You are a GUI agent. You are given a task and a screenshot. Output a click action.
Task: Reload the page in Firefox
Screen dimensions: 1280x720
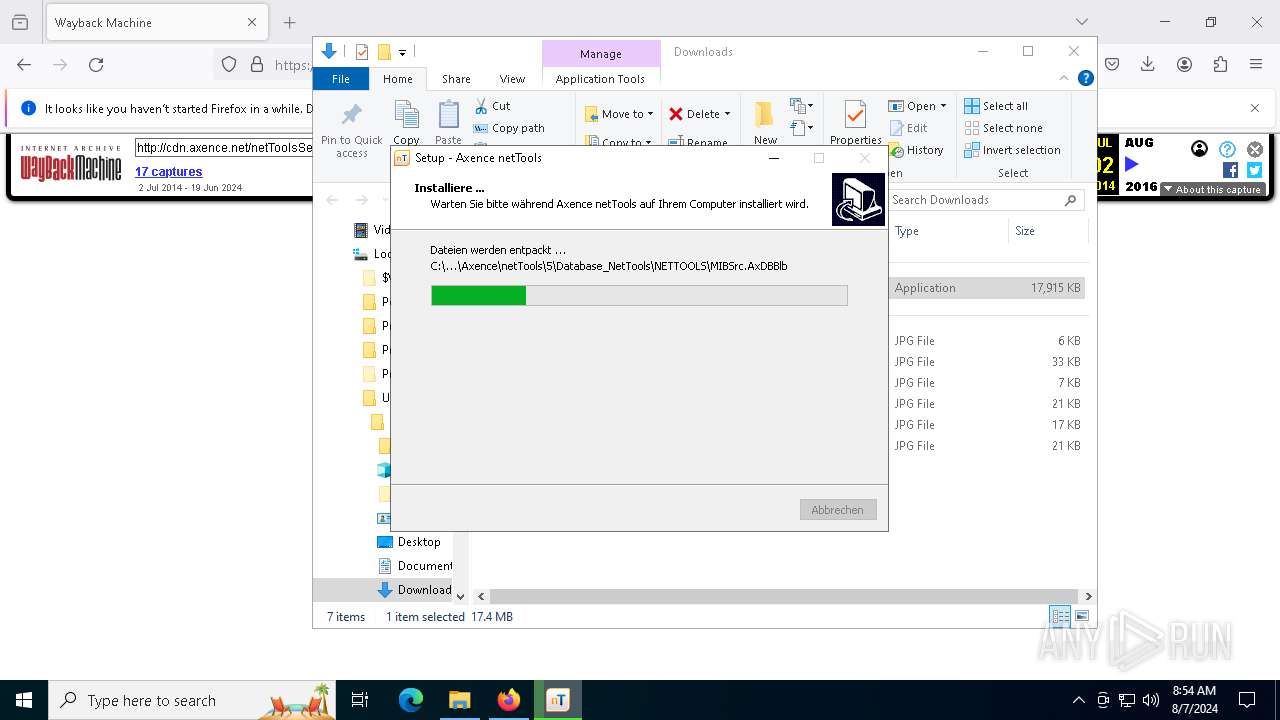pyautogui.click(x=96, y=64)
